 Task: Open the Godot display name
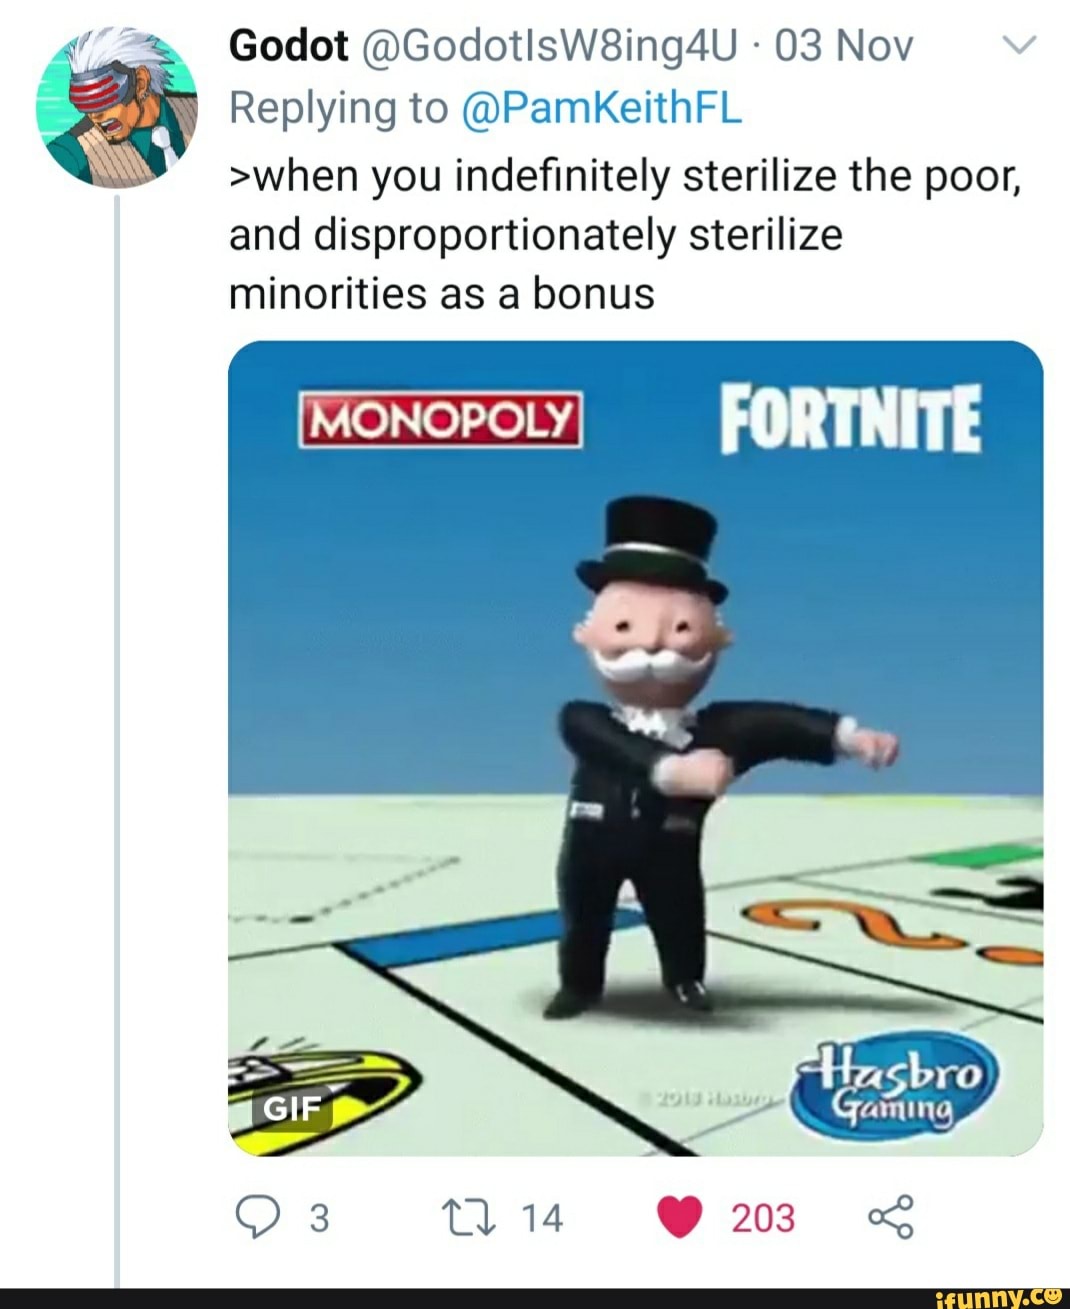pos(288,45)
